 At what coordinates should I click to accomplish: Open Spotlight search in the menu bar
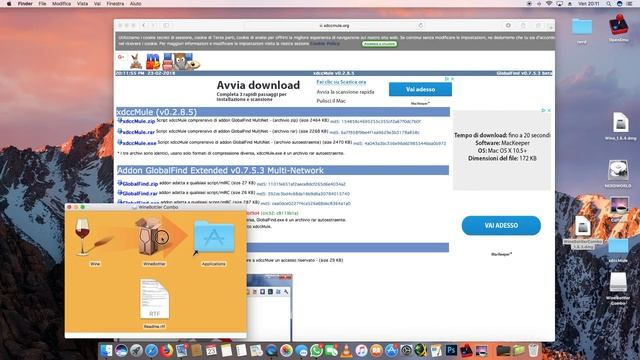pyautogui.click(x=609, y=4)
